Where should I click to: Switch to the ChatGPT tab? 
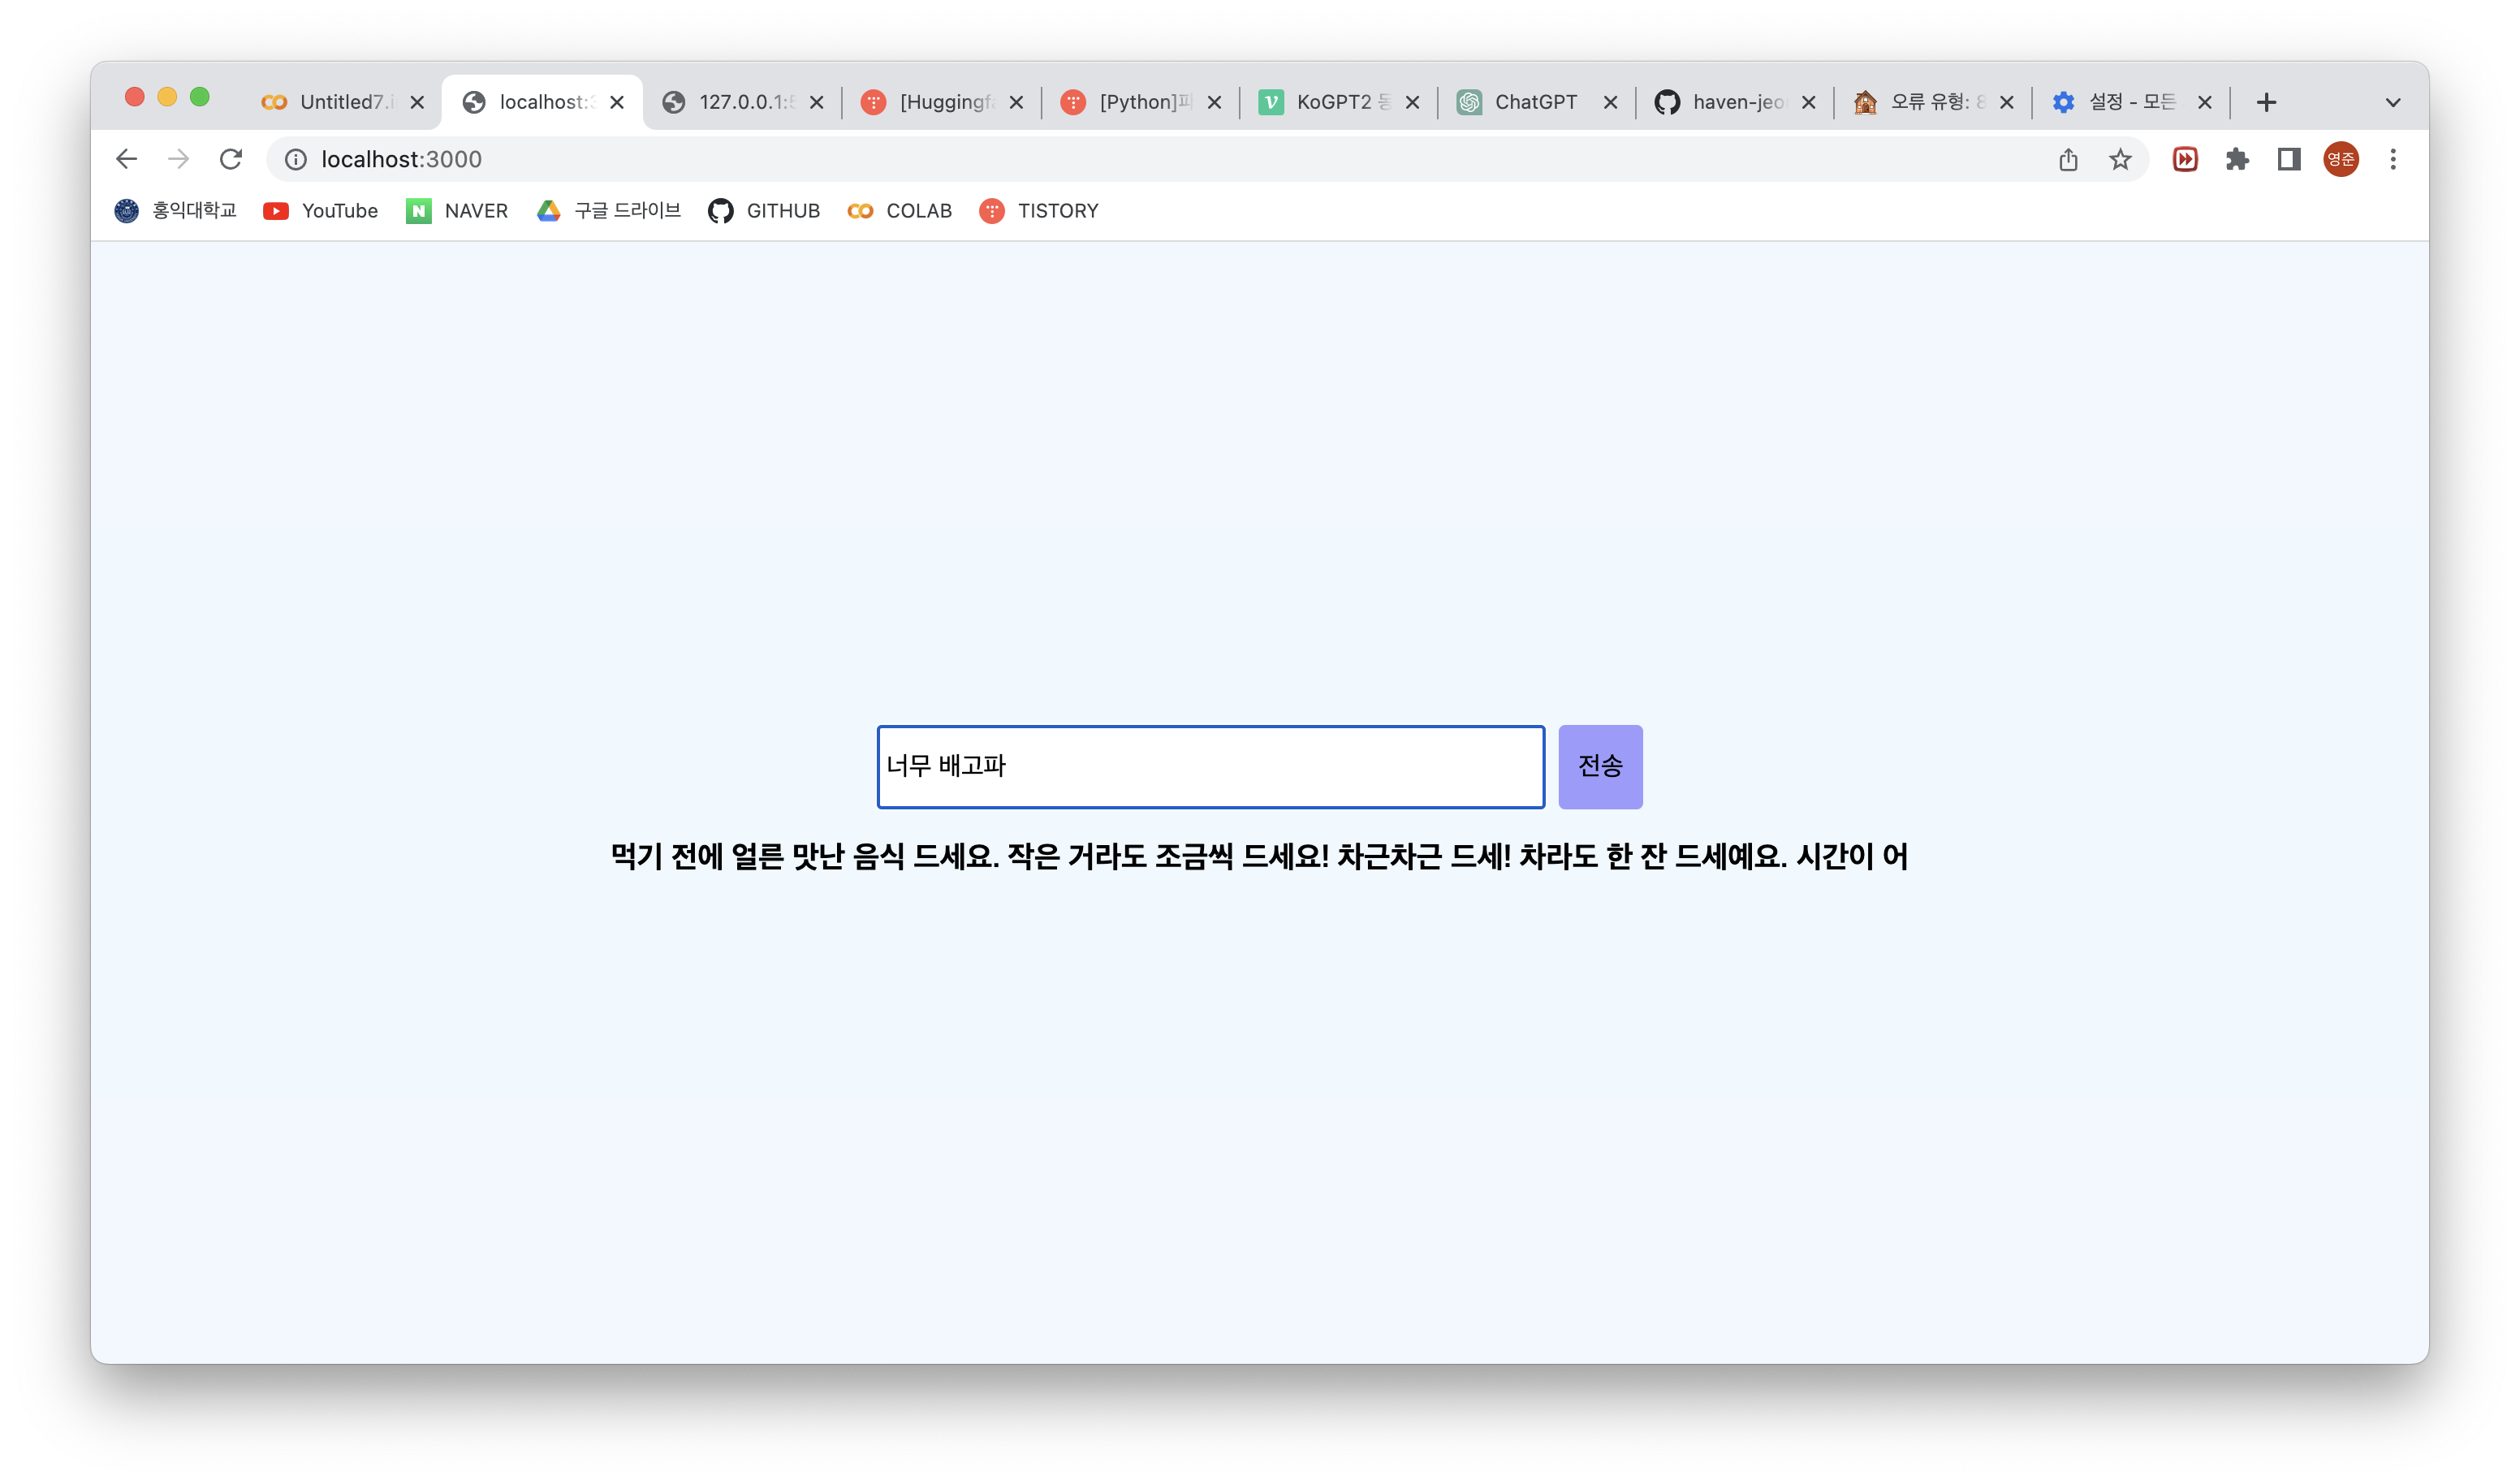click(1535, 102)
